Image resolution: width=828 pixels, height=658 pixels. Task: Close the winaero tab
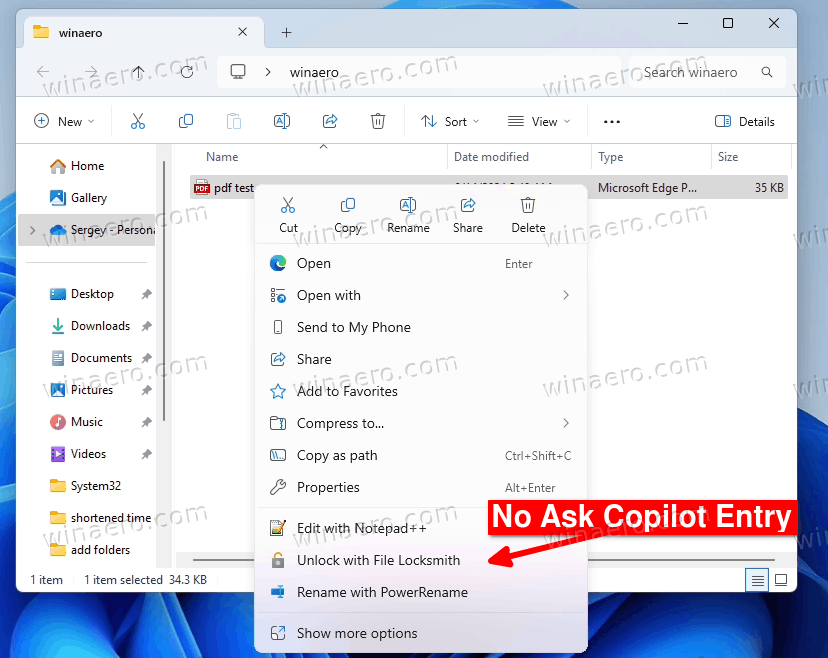pyautogui.click(x=242, y=32)
